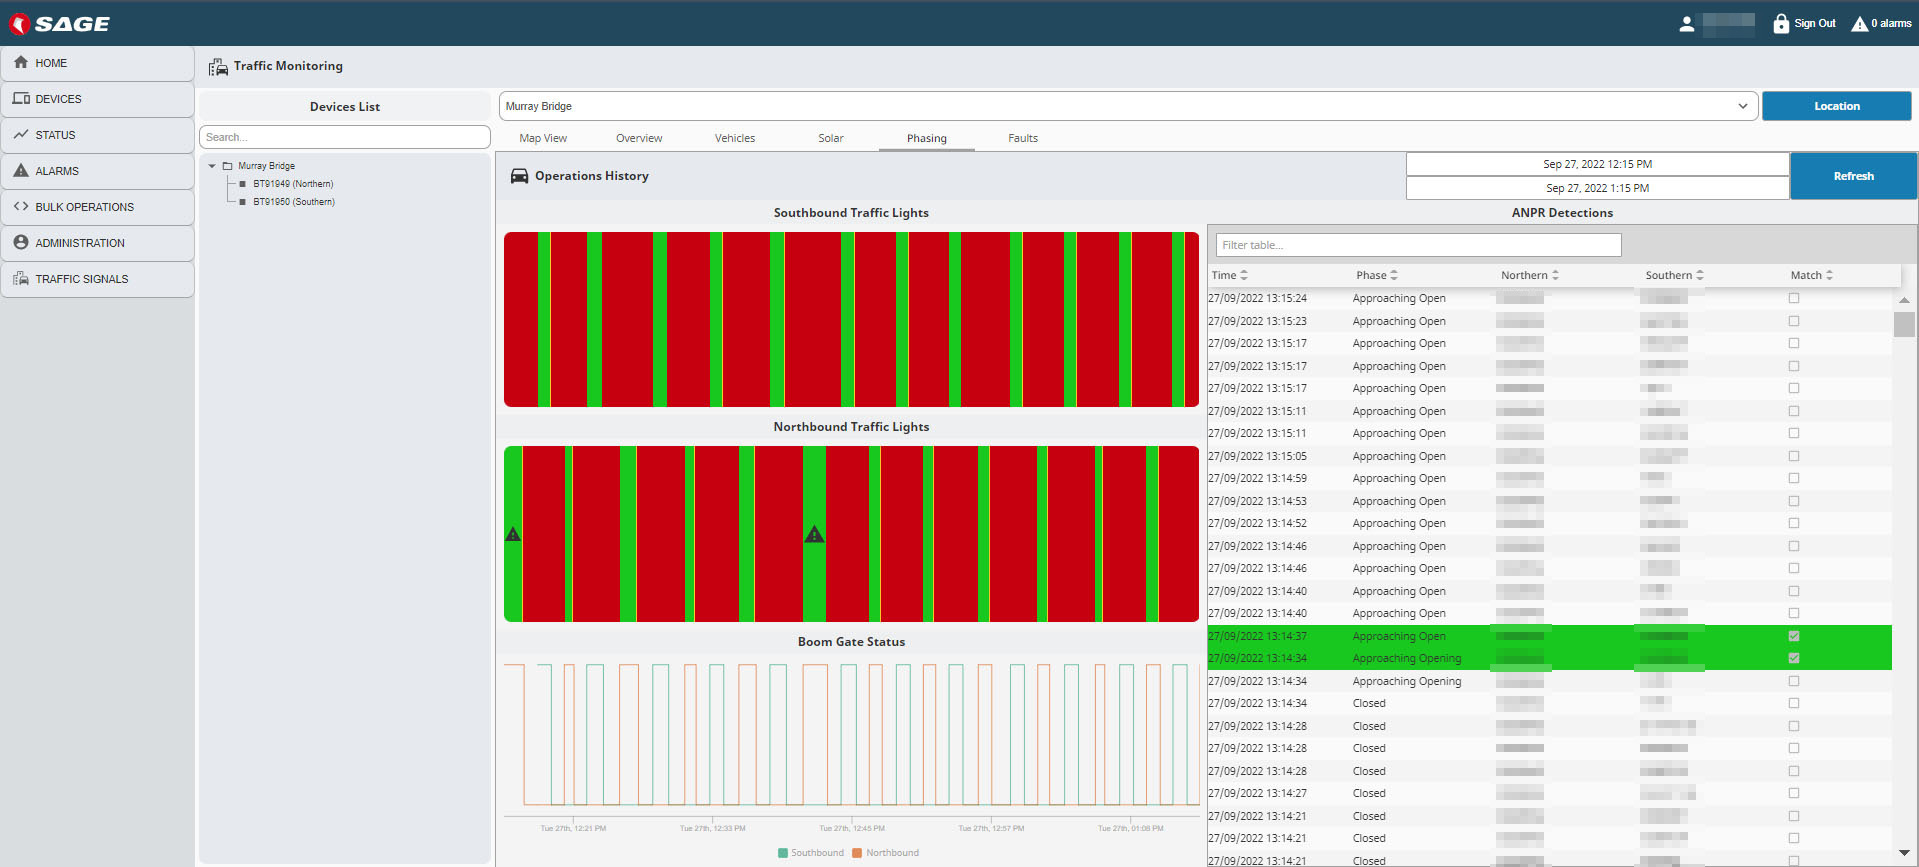Check the Match box for 13:15:24 row
1919x867 pixels.
[x=1794, y=298]
